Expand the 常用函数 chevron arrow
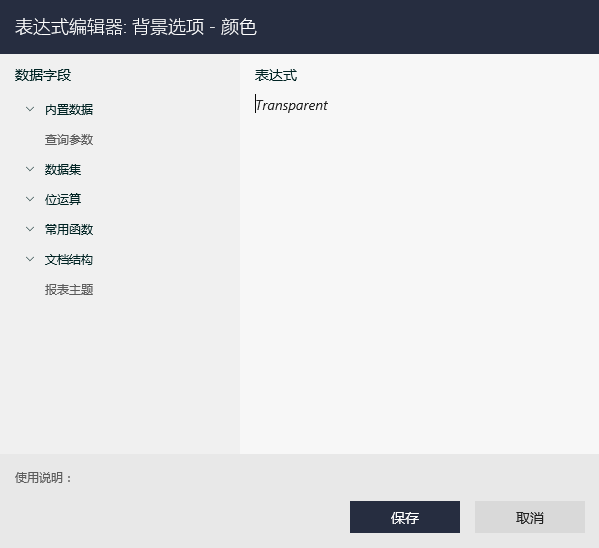 [x=30, y=229]
